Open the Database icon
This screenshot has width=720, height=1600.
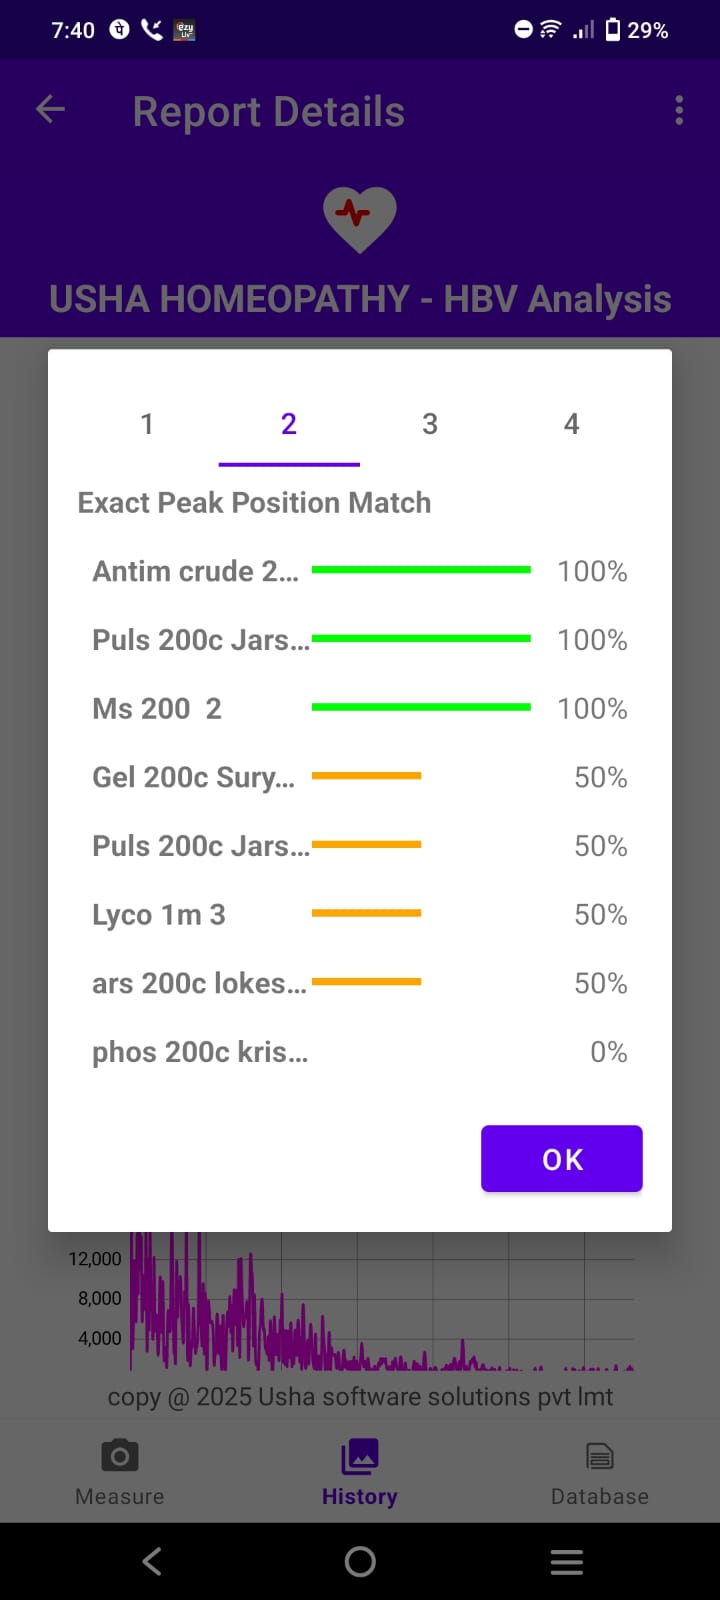pos(599,1457)
